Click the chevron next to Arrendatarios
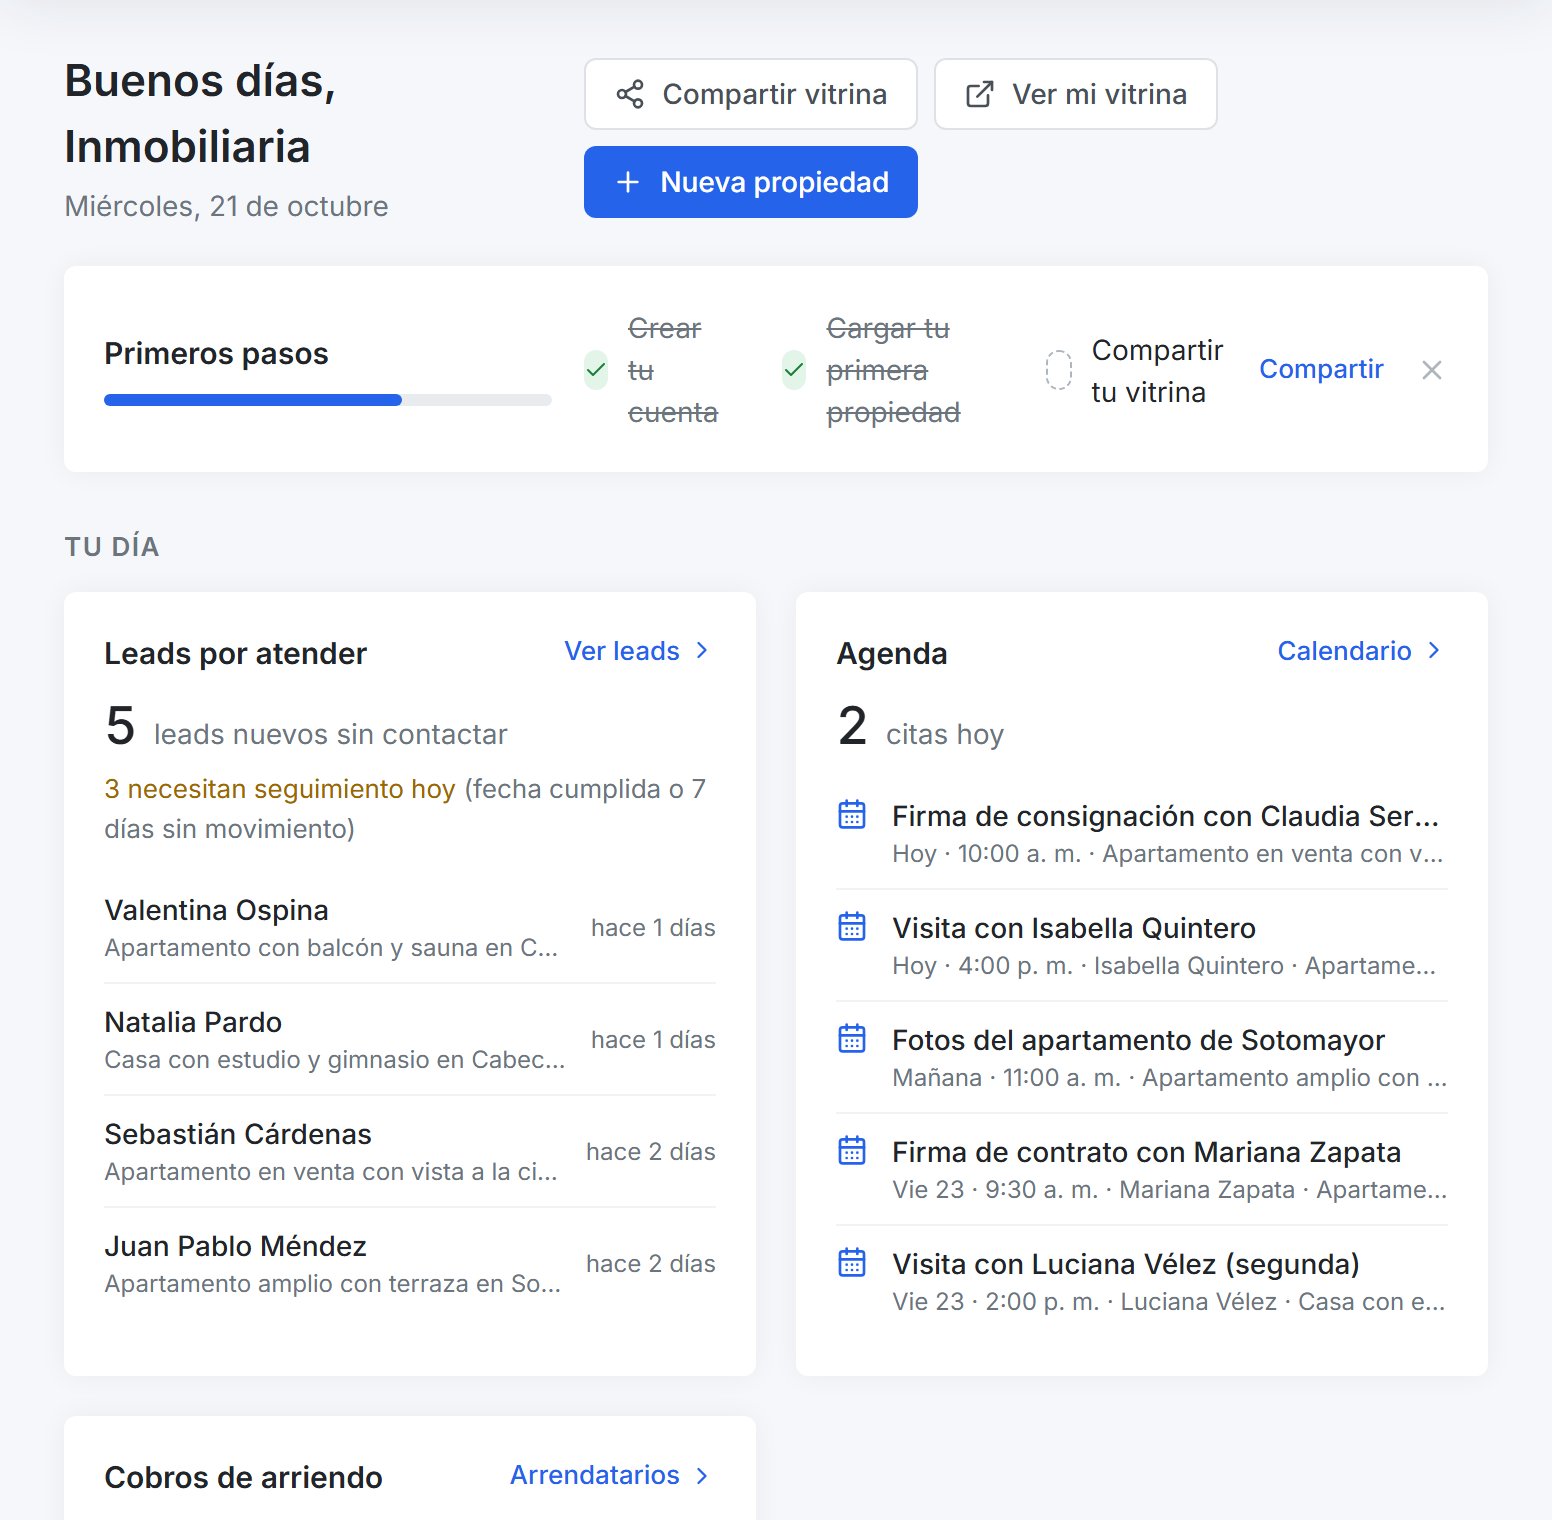Viewport: 1552px width, 1520px height. [x=702, y=1476]
